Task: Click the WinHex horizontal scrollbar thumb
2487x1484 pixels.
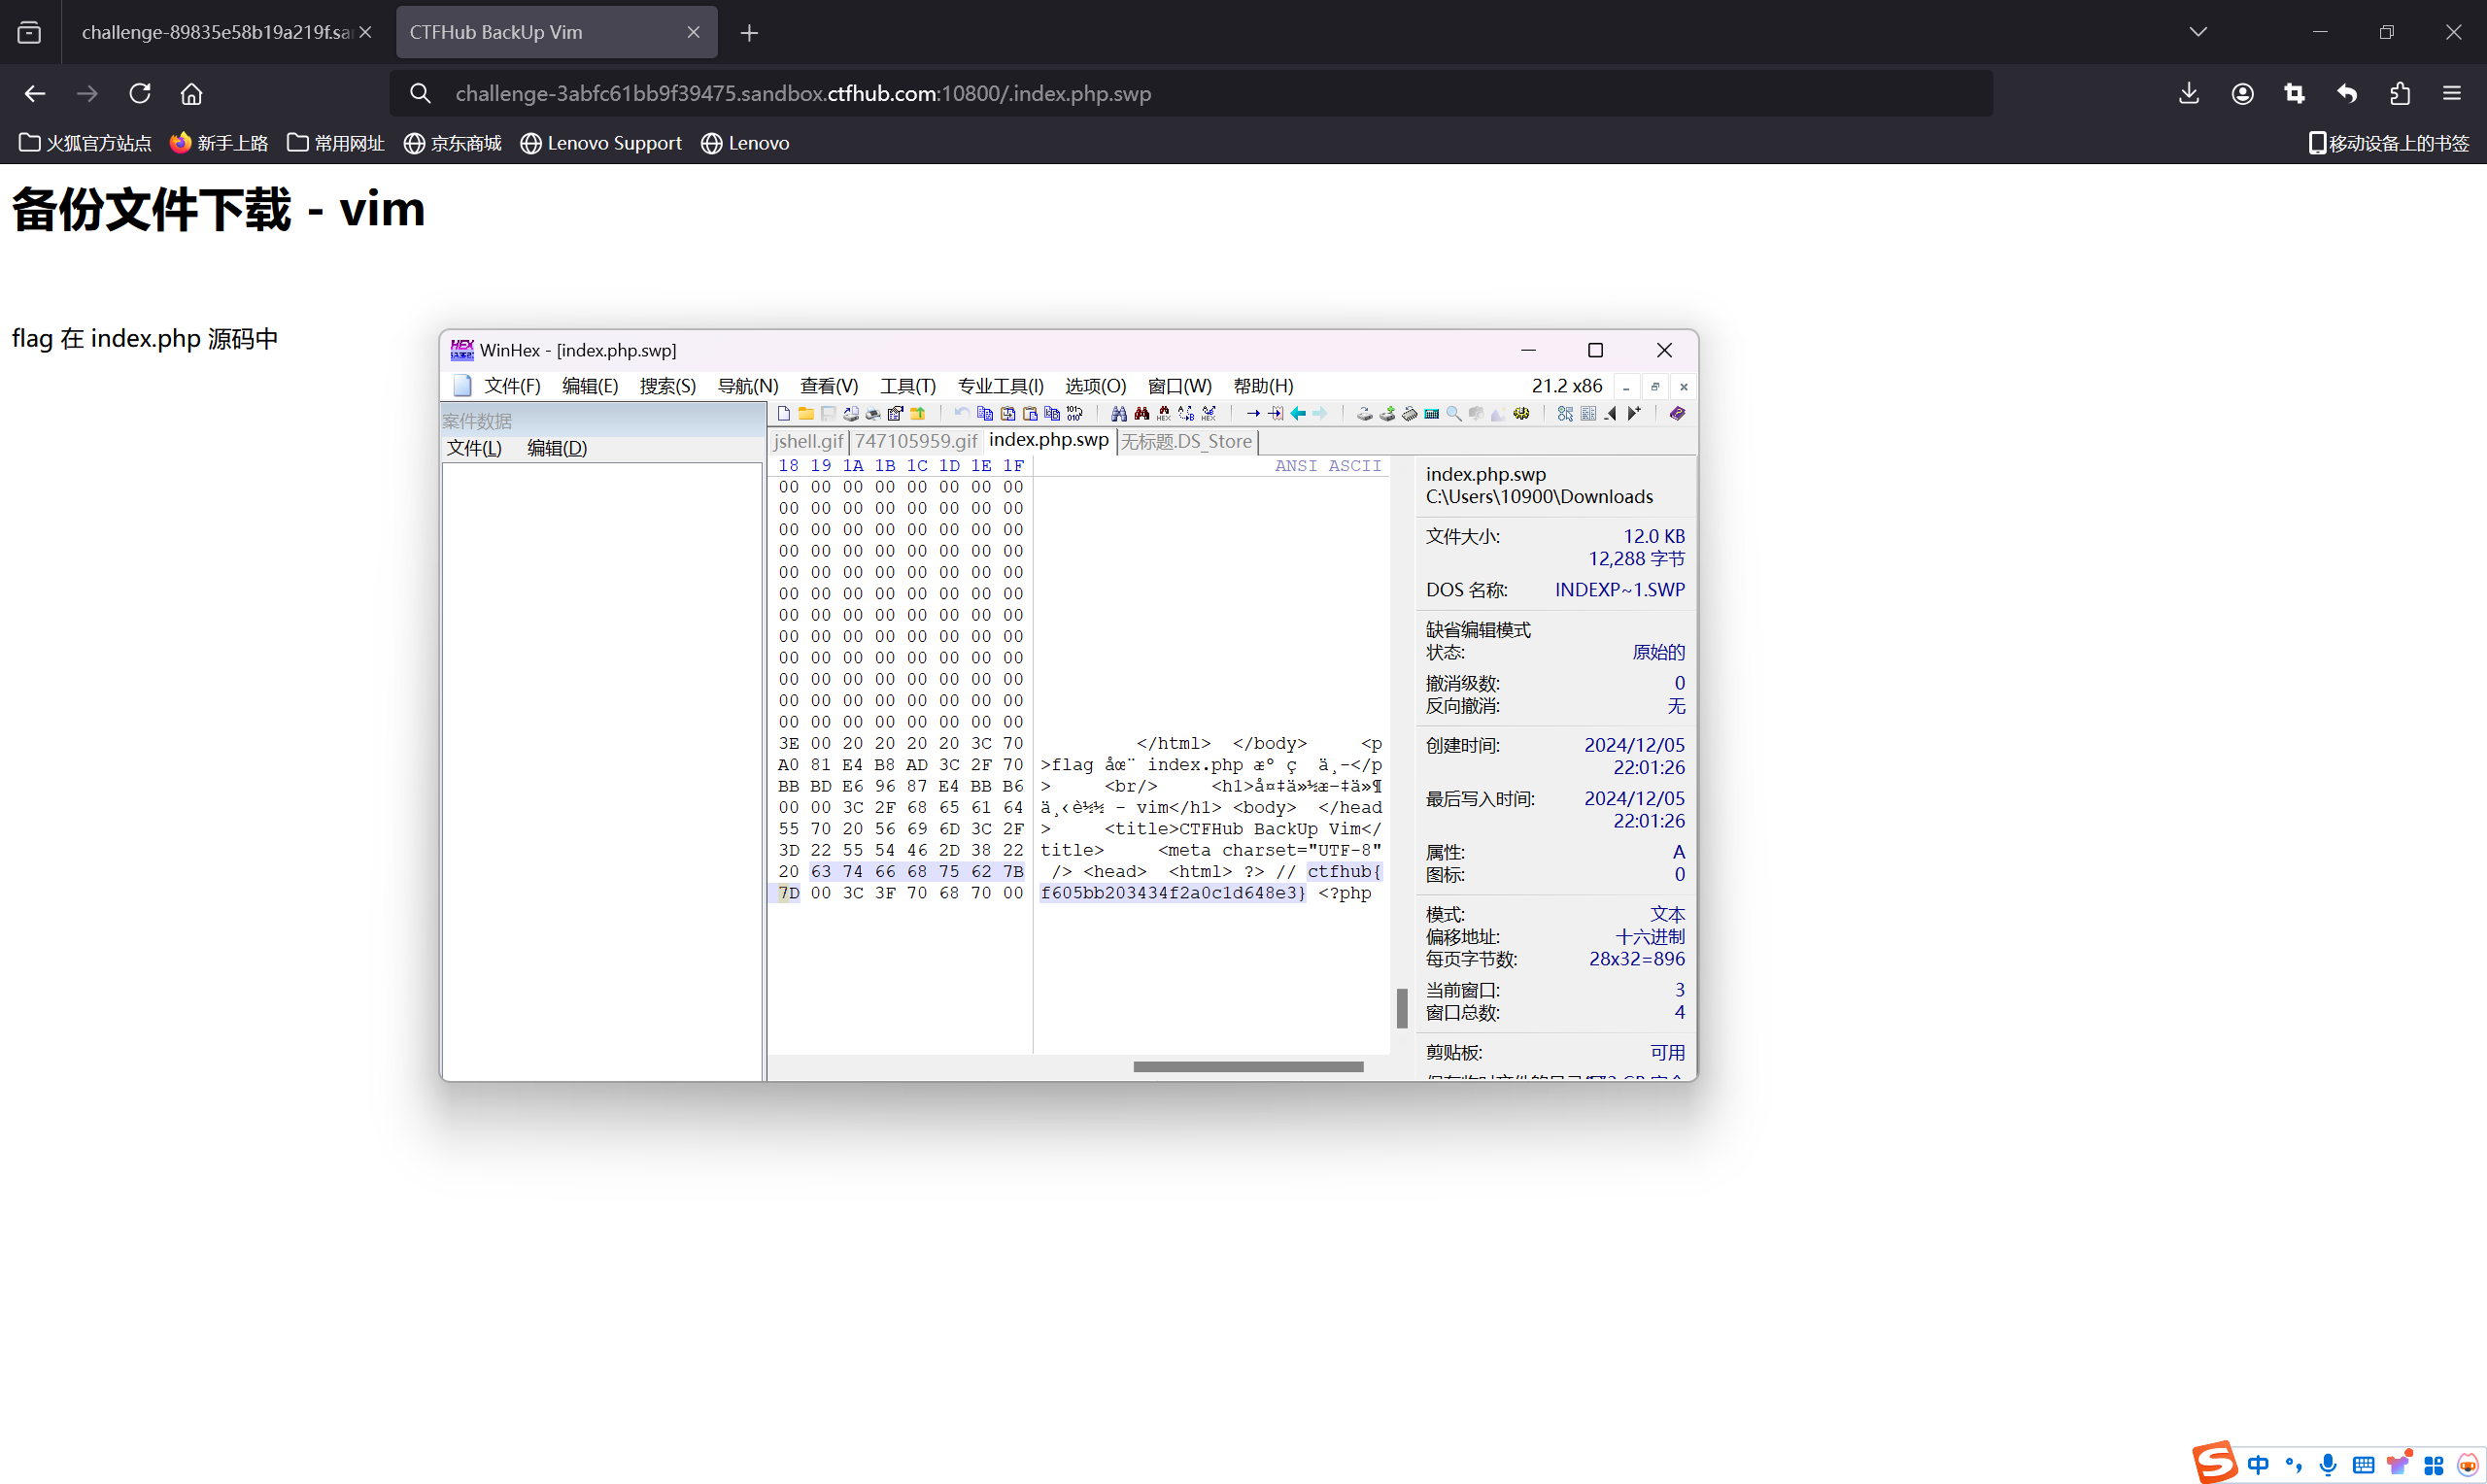Action: click(x=1248, y=1066)
